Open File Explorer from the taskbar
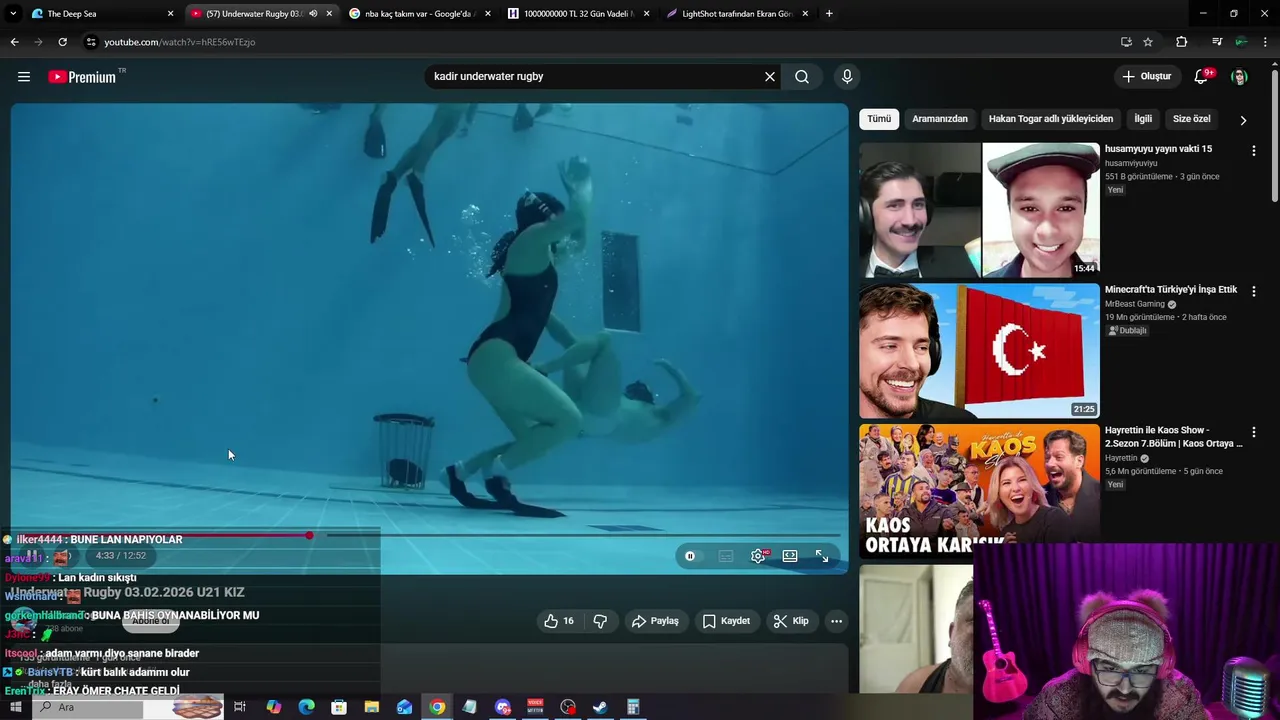 [372, 707]
